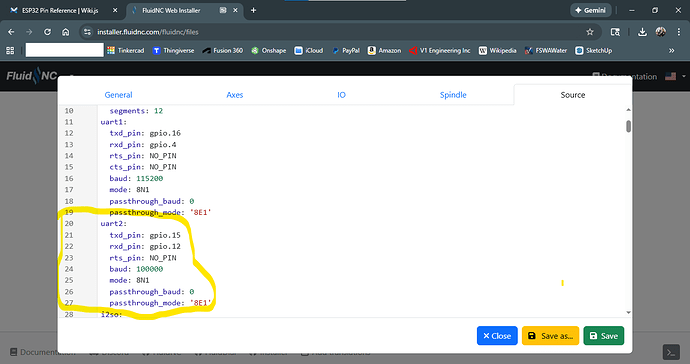This screenshot has height=364, width=690.
Task: Open the Chrome profile avatar menu
Action: click(661, 32)
